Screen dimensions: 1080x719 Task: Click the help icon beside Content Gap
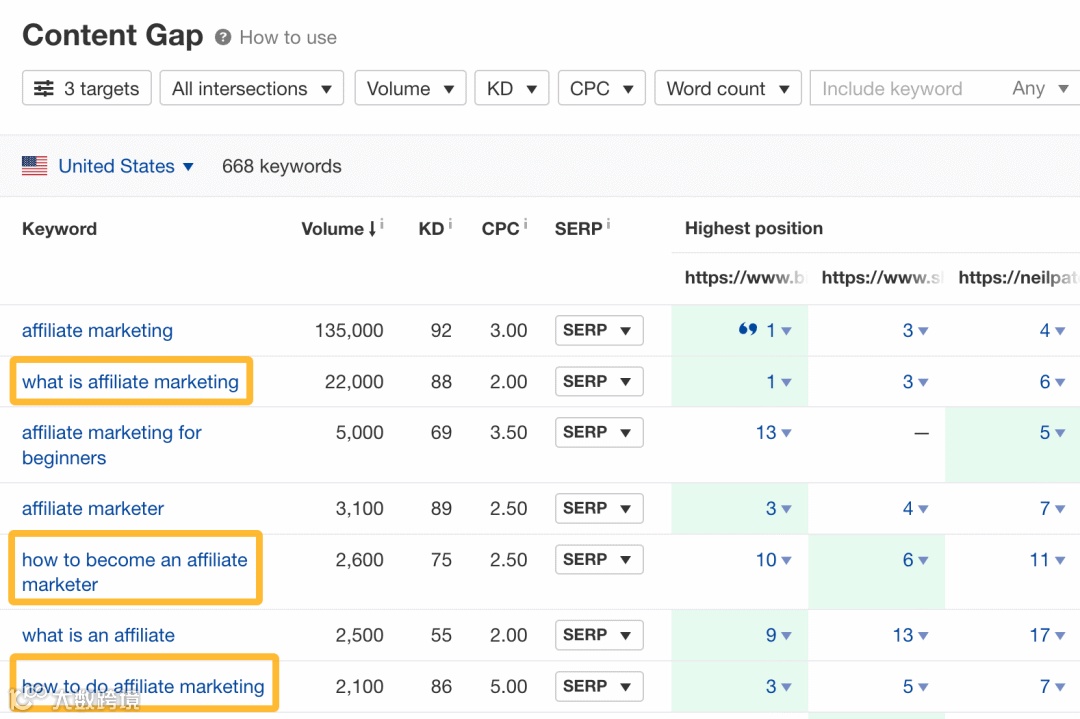(223, 38)
